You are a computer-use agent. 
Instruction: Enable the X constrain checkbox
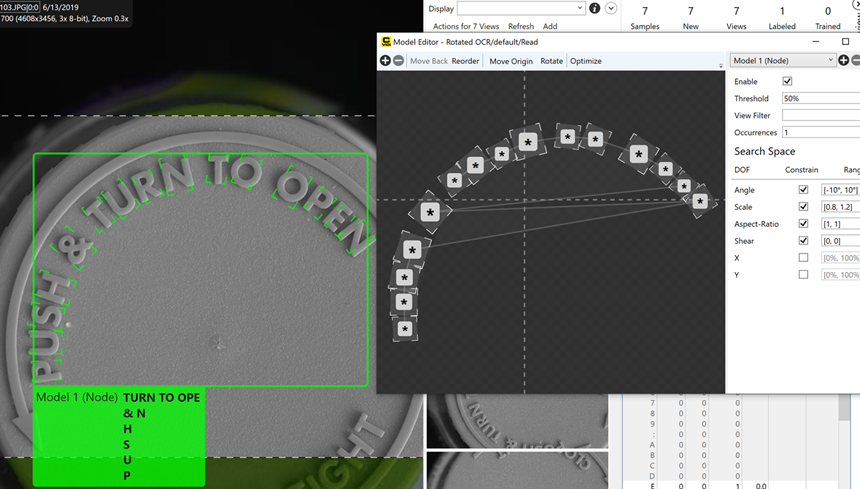pos(803,258)
